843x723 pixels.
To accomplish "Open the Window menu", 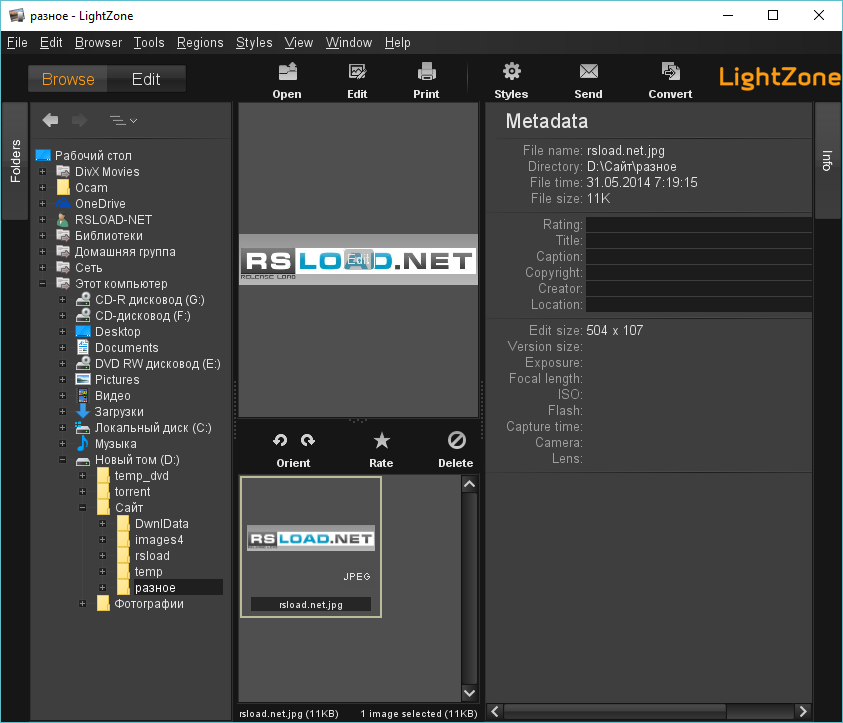I will point(349,42).
